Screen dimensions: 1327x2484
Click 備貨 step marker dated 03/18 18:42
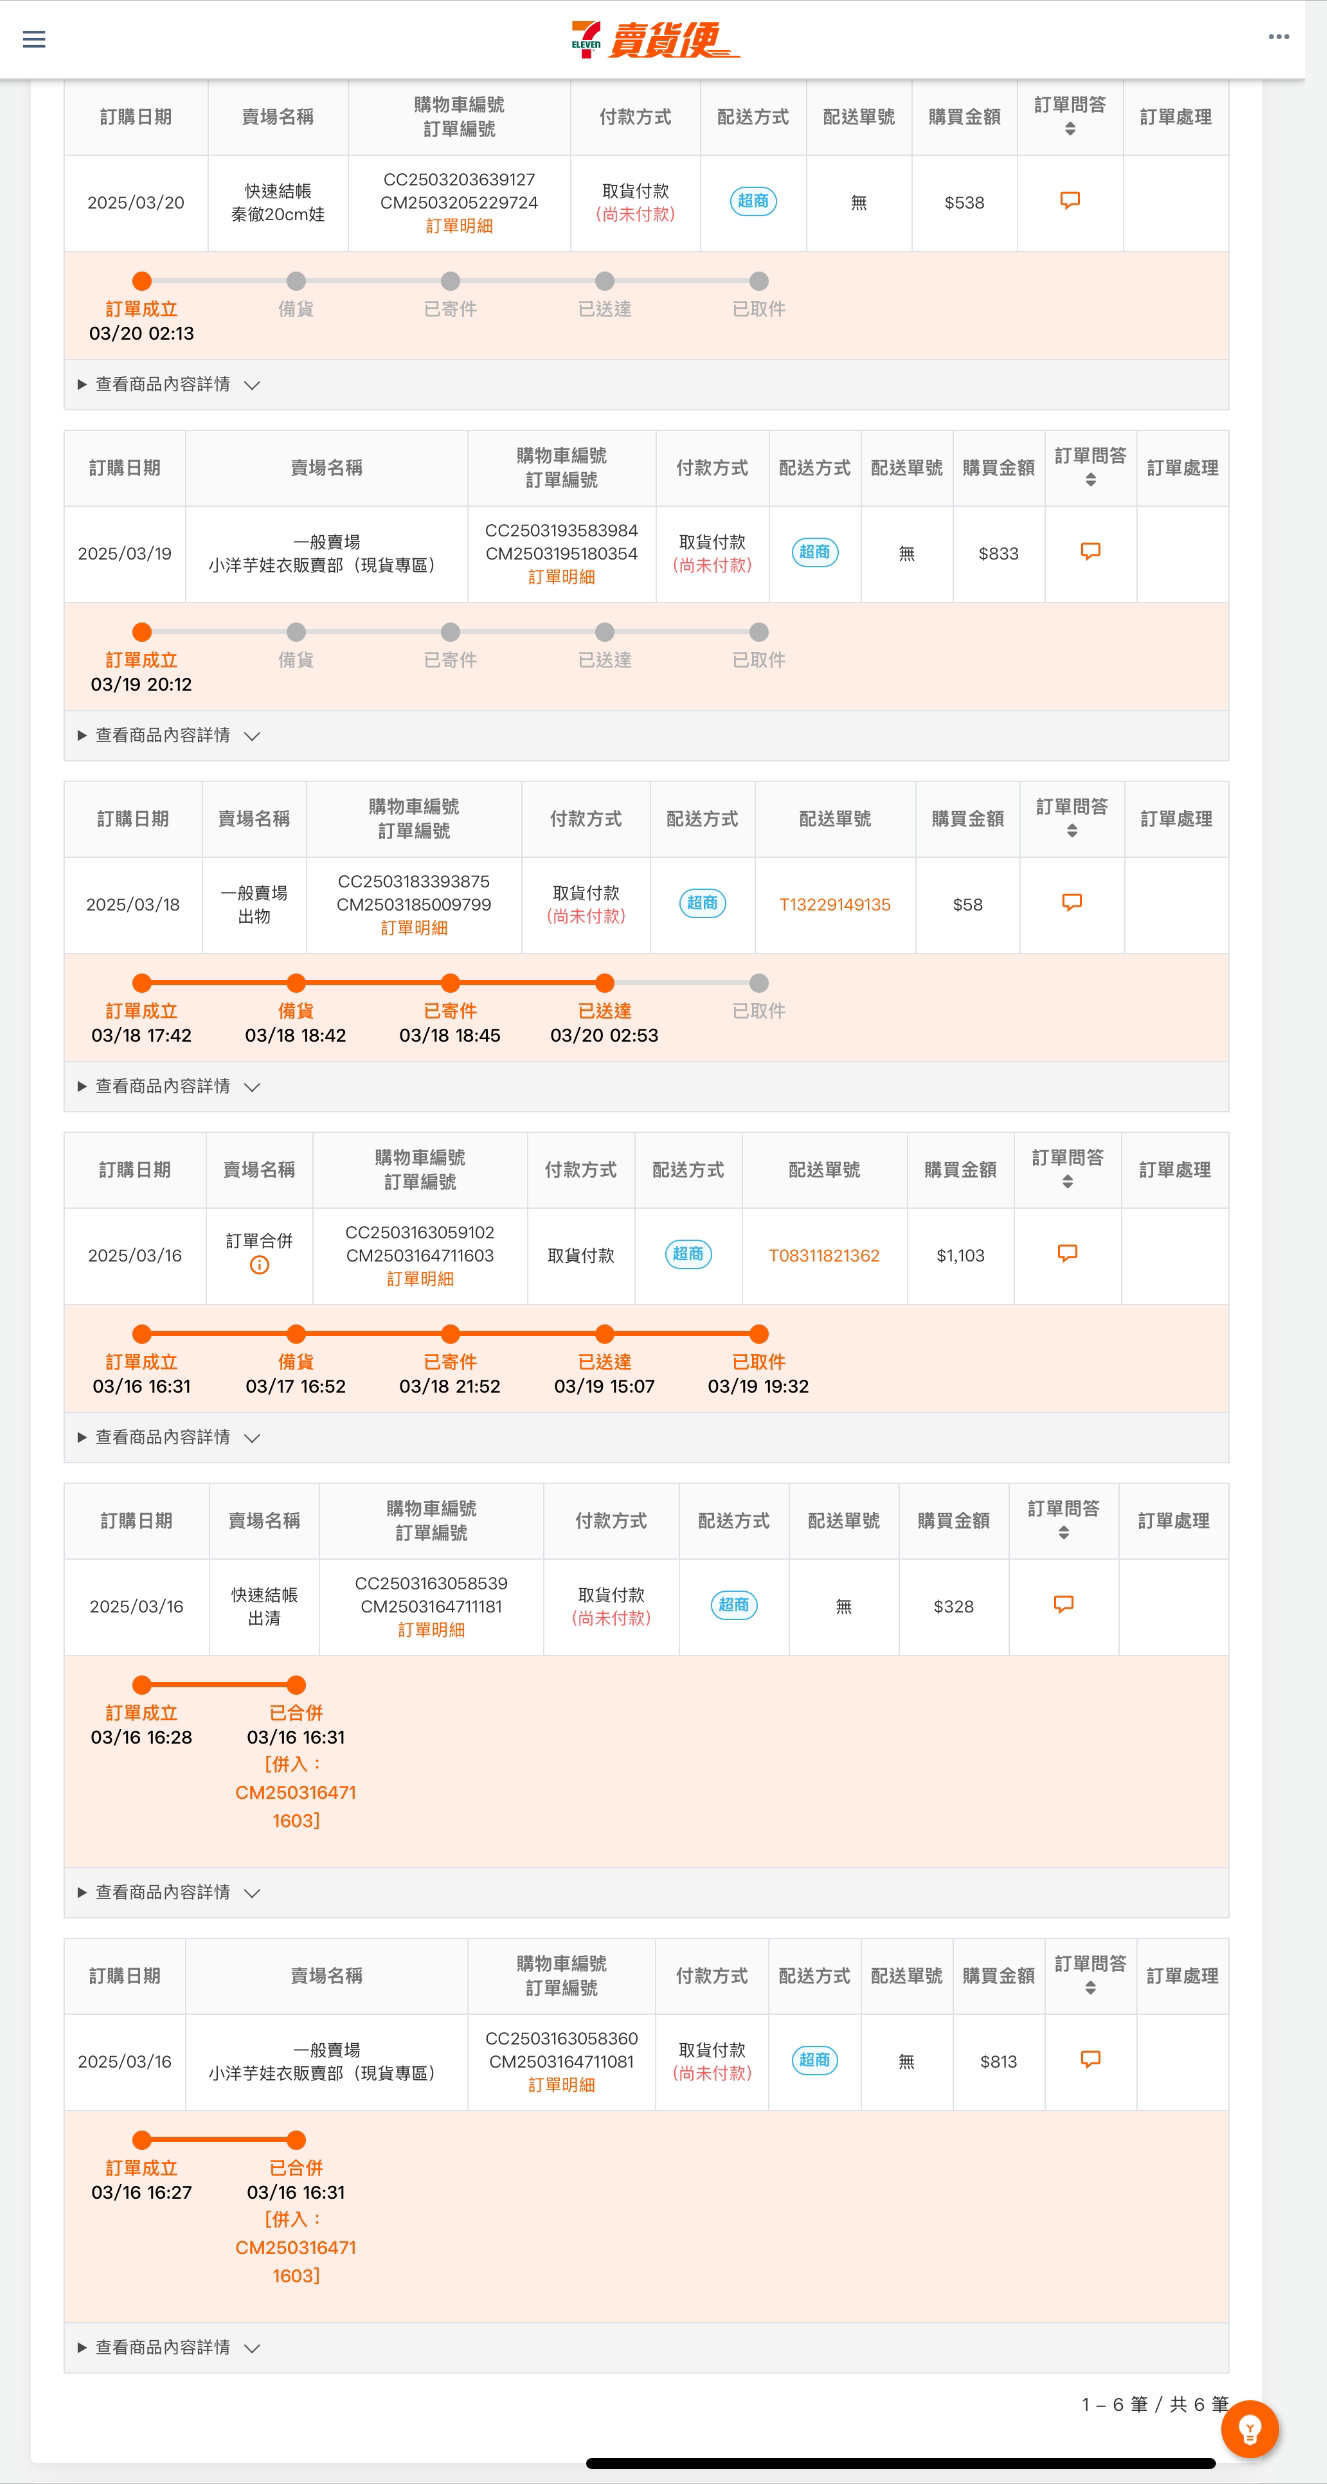pyautogui.click(x=296, y=983)
